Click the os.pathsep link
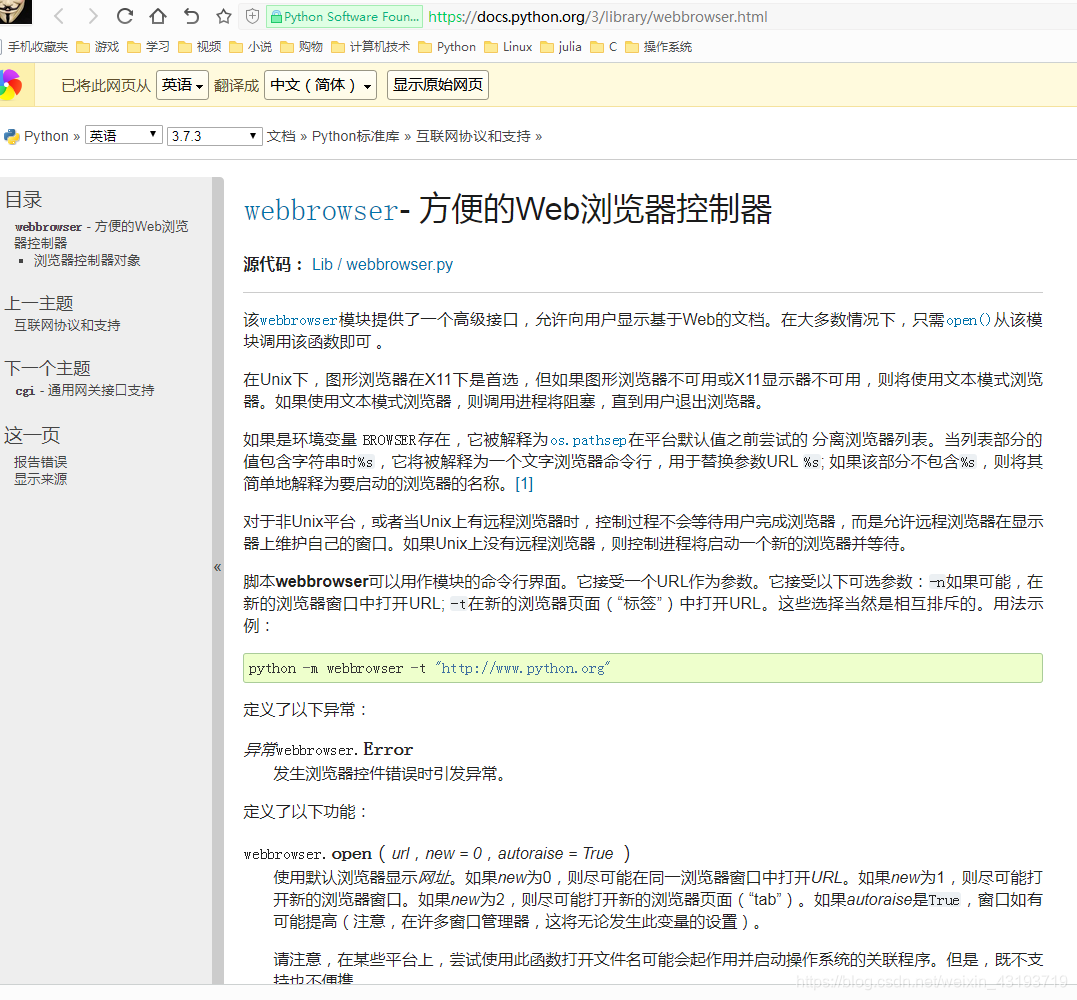1077x1000 pixels. (x=588, y=440)
